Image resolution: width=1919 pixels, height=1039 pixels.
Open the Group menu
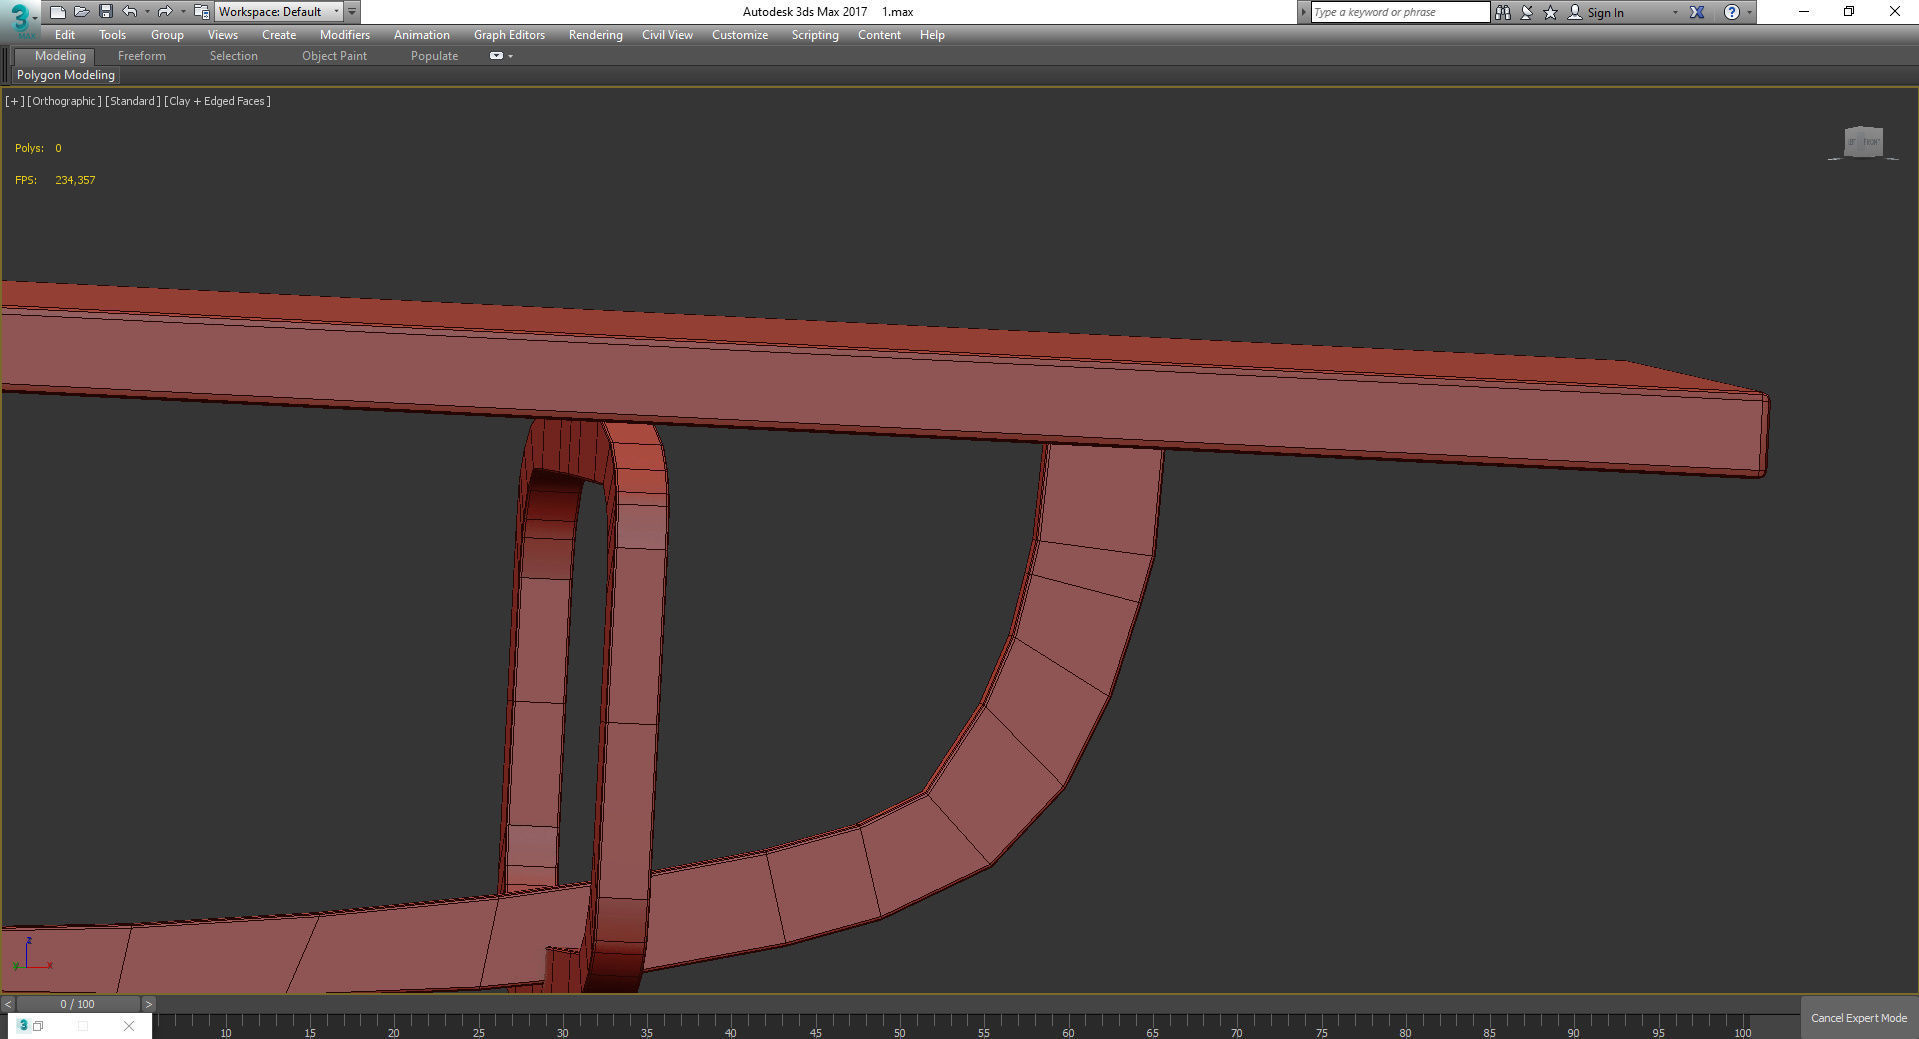click(x=167, y=35)
